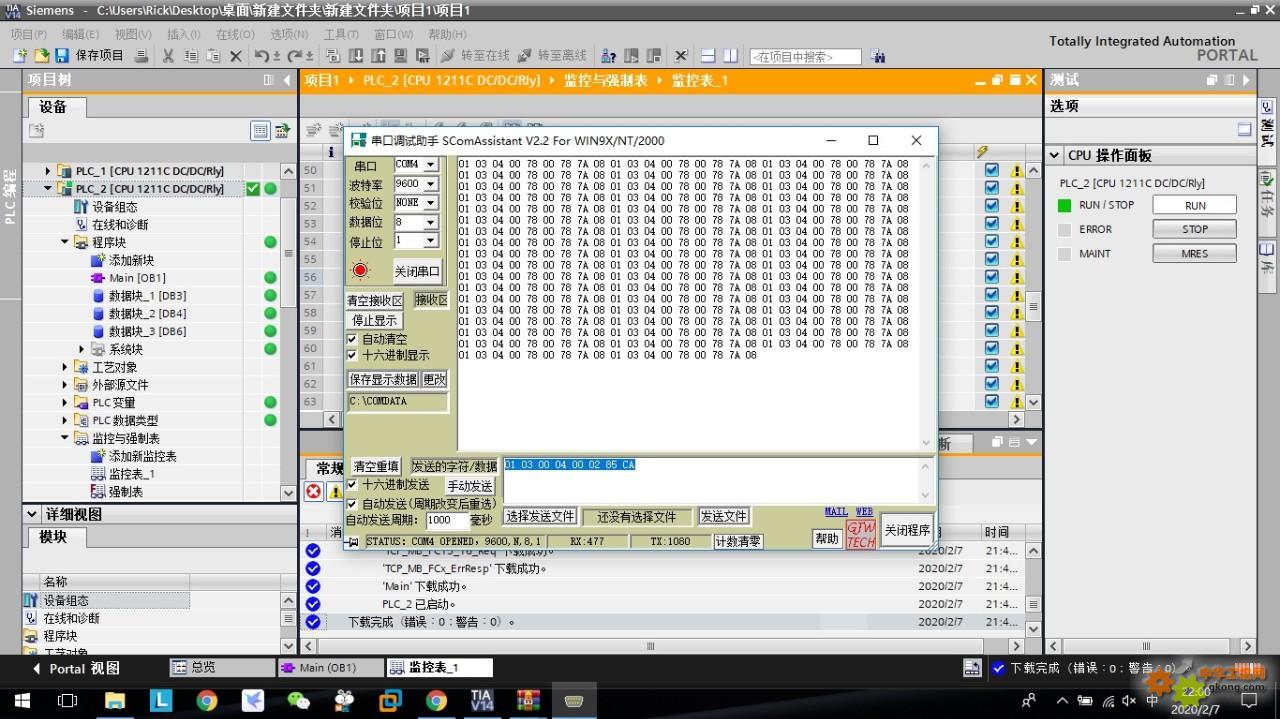Image resolution: width=1280 pixels, height=719 pixels.
Task: Toggle the 十六进制发送 (hex send) checkbox
Action: (352, 485)
